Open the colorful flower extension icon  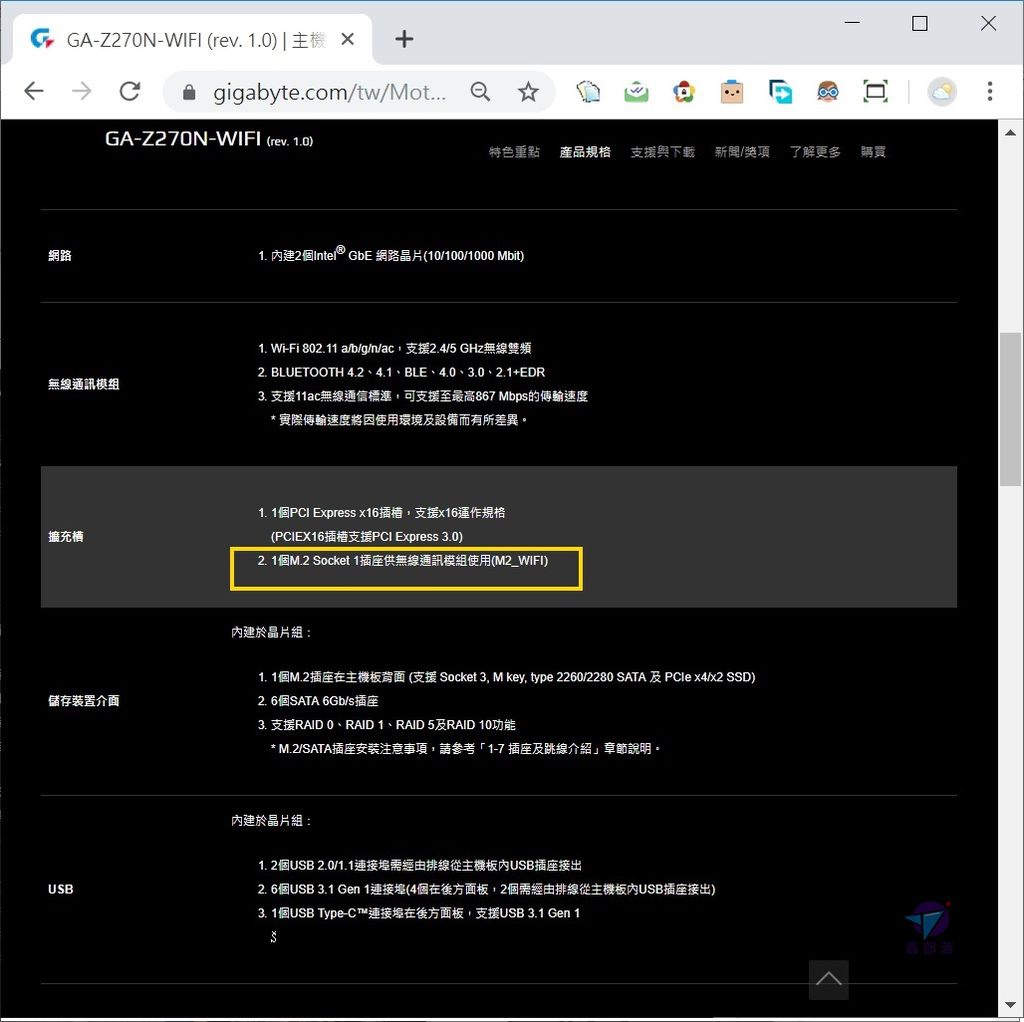[684, 91]
